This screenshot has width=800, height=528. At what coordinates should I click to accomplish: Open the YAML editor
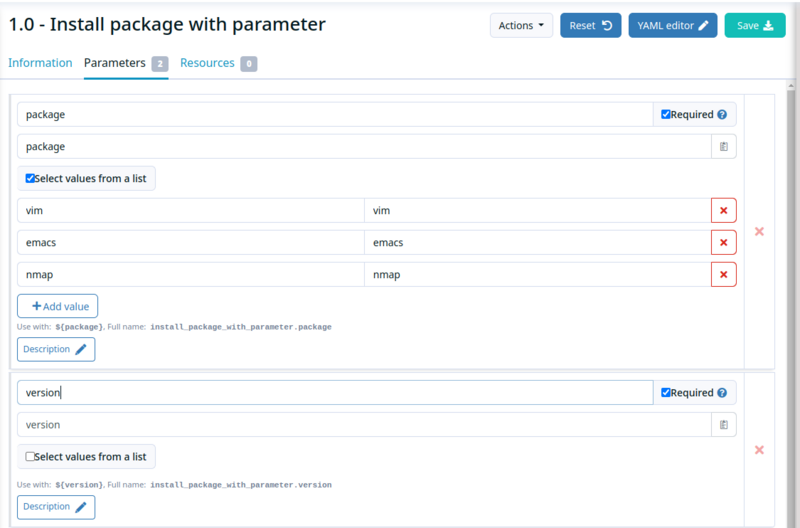click(x=672, y=26)
